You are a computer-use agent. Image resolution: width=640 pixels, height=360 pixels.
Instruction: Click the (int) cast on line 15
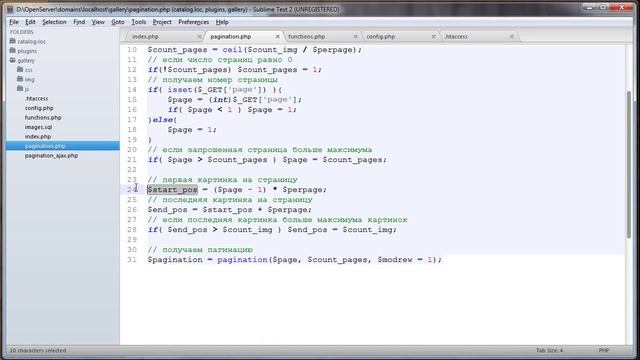220,100
